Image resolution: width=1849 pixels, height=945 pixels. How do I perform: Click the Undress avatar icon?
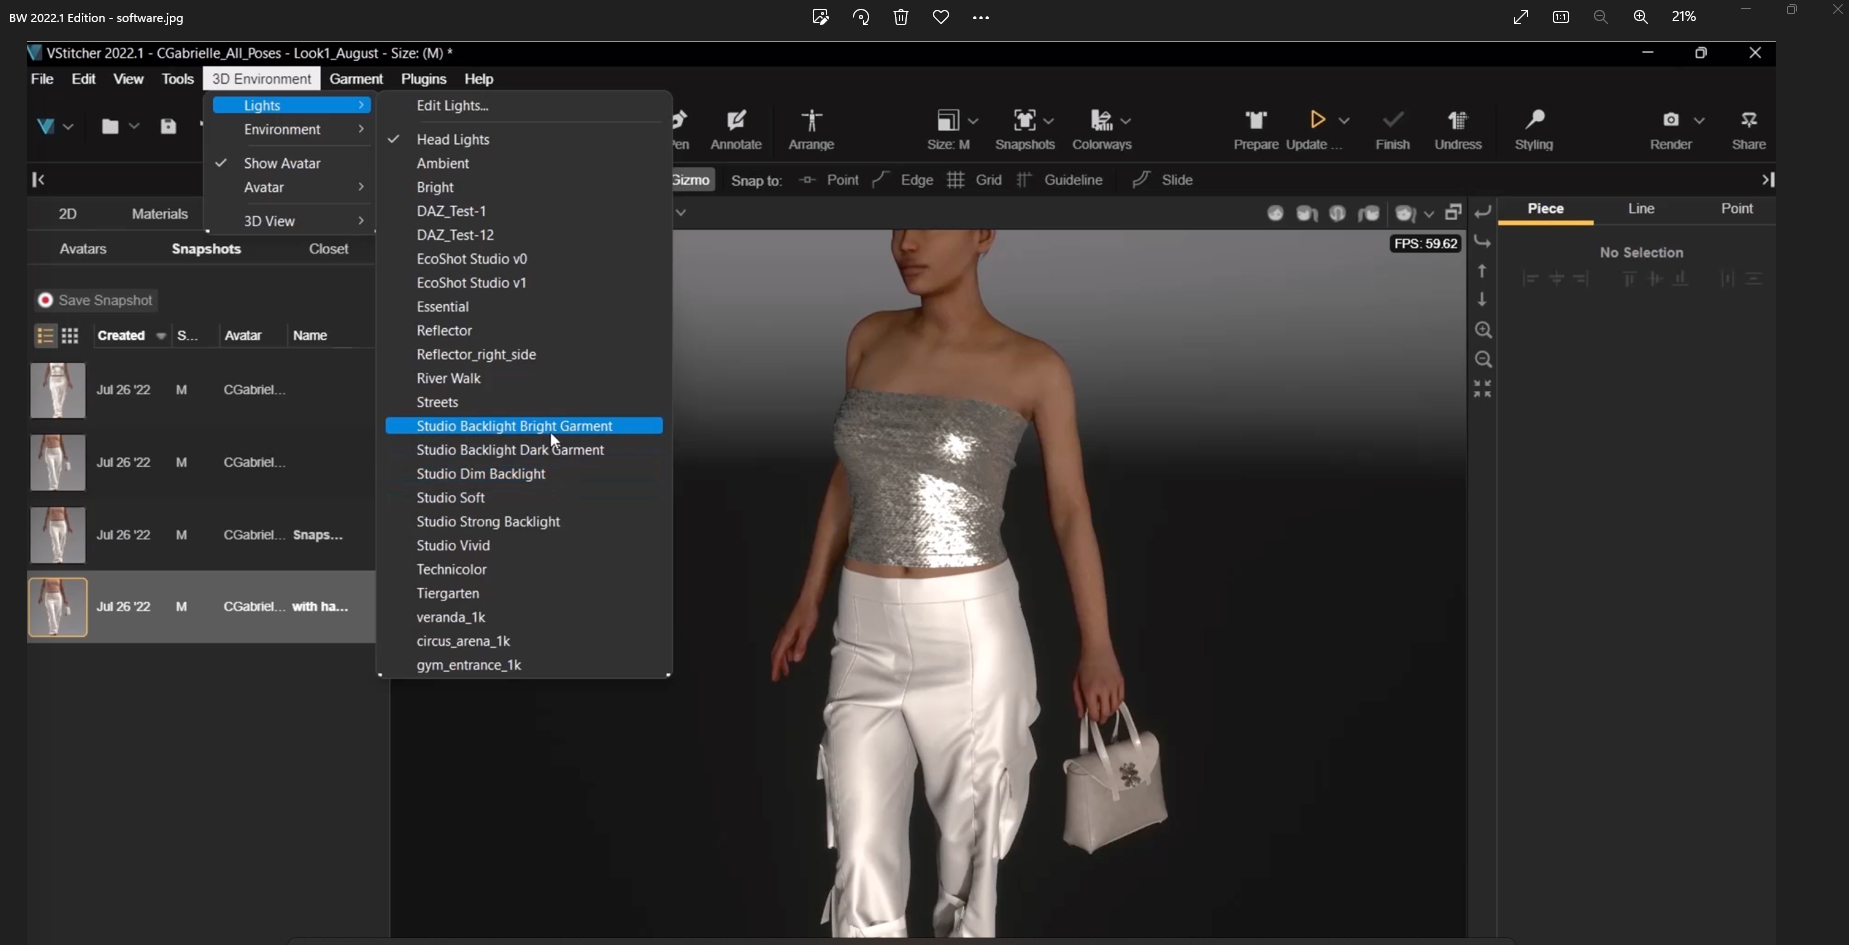[x=1458, y=122]
